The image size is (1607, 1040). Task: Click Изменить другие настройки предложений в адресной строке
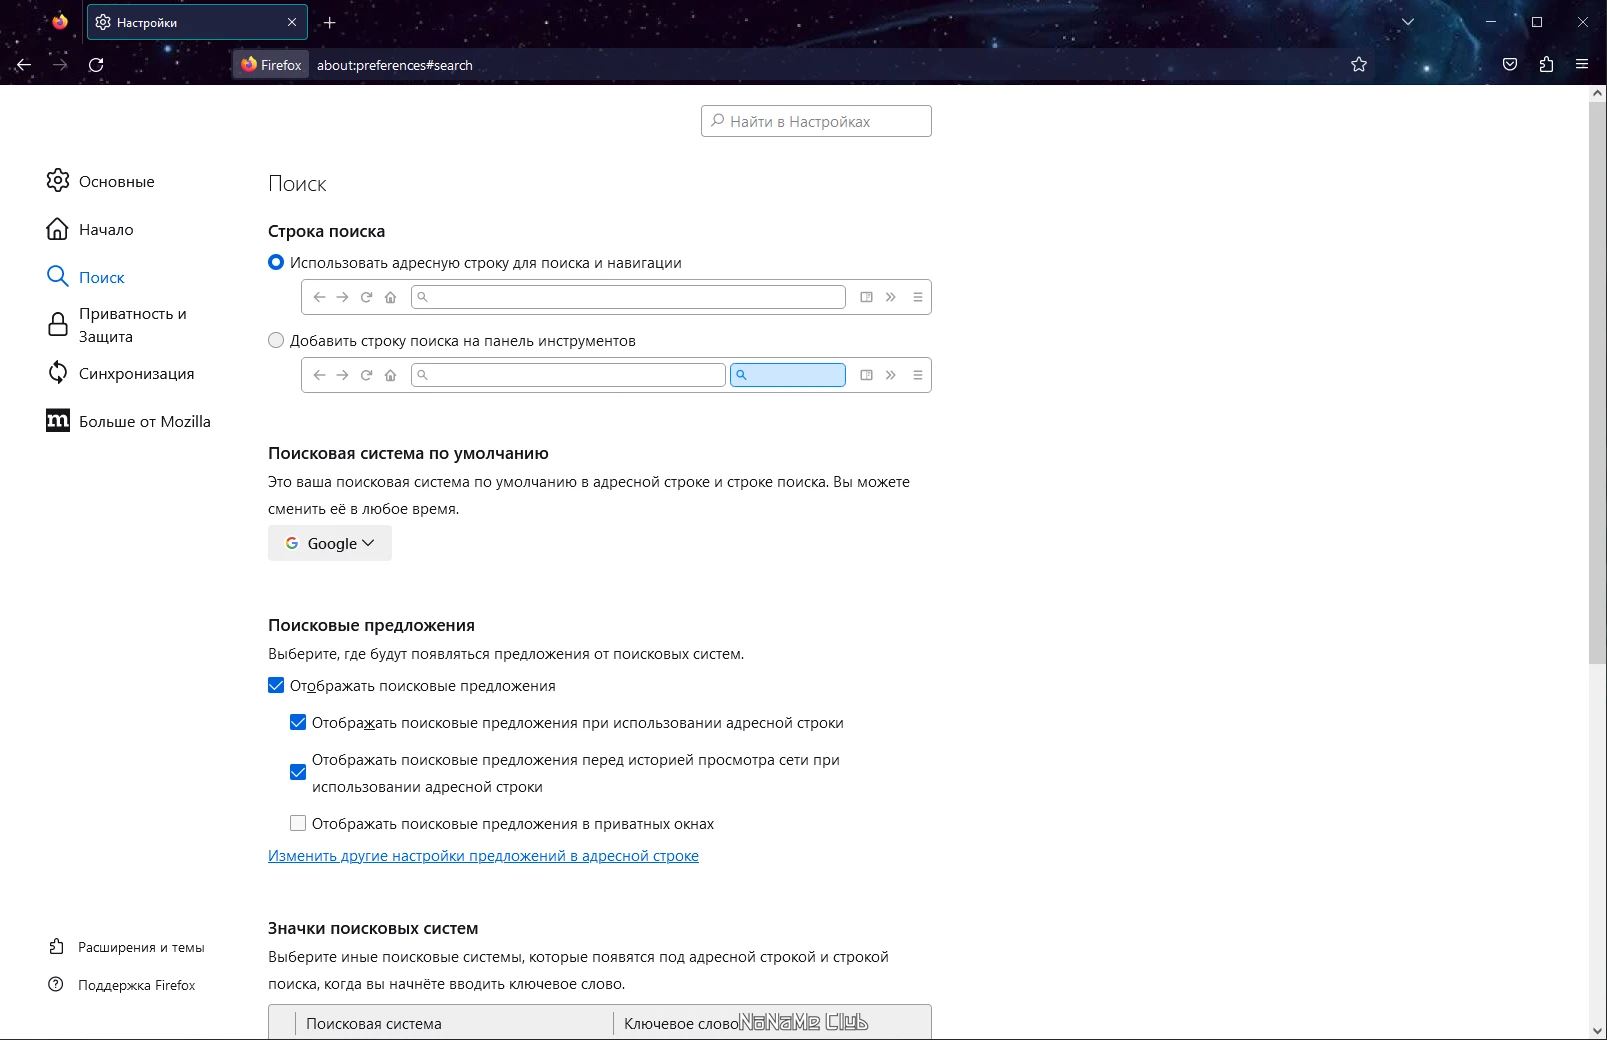tap(483, 856)
